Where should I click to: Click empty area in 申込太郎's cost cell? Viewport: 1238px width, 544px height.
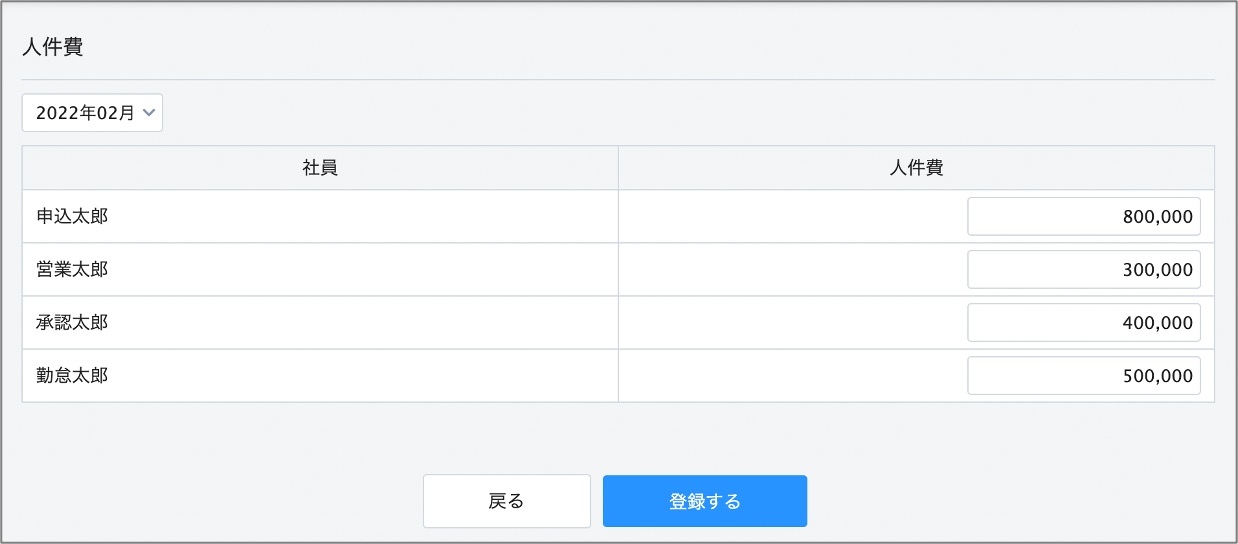pyautogui.click(x=792, y=216)
